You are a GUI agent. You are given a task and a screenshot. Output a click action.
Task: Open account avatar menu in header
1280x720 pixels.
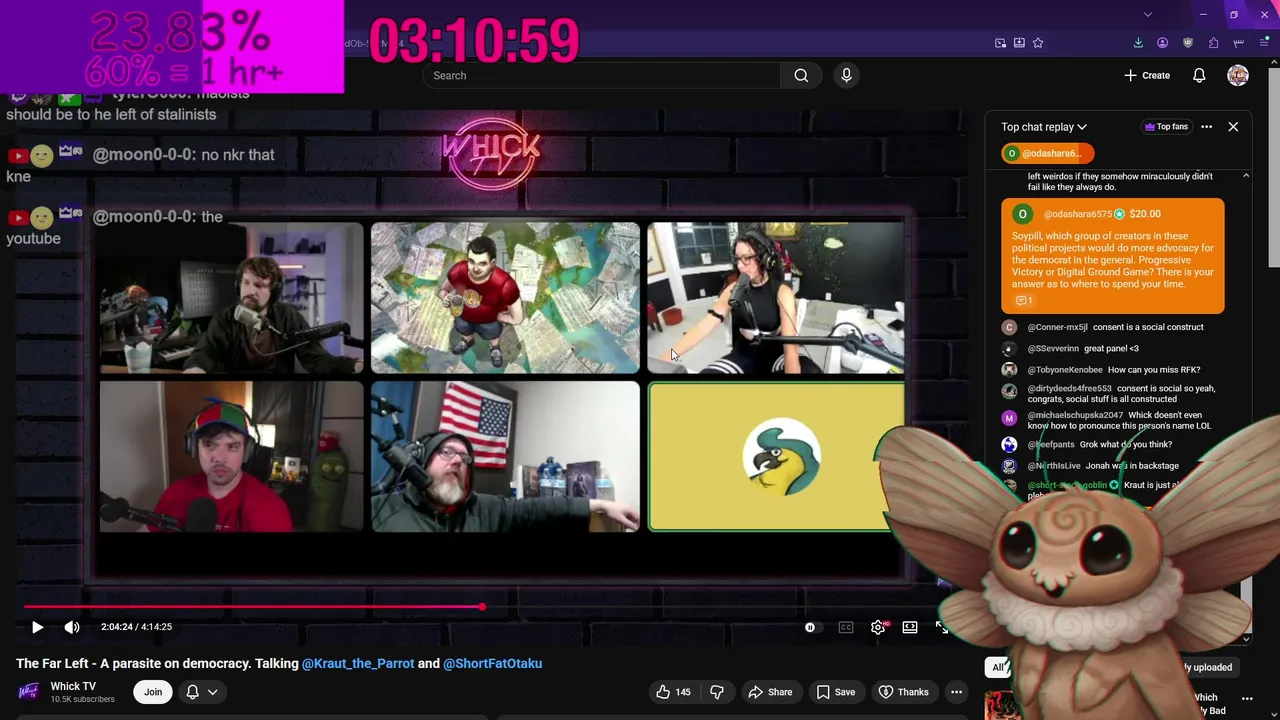pyautogui.click(x=1238, y=75)
